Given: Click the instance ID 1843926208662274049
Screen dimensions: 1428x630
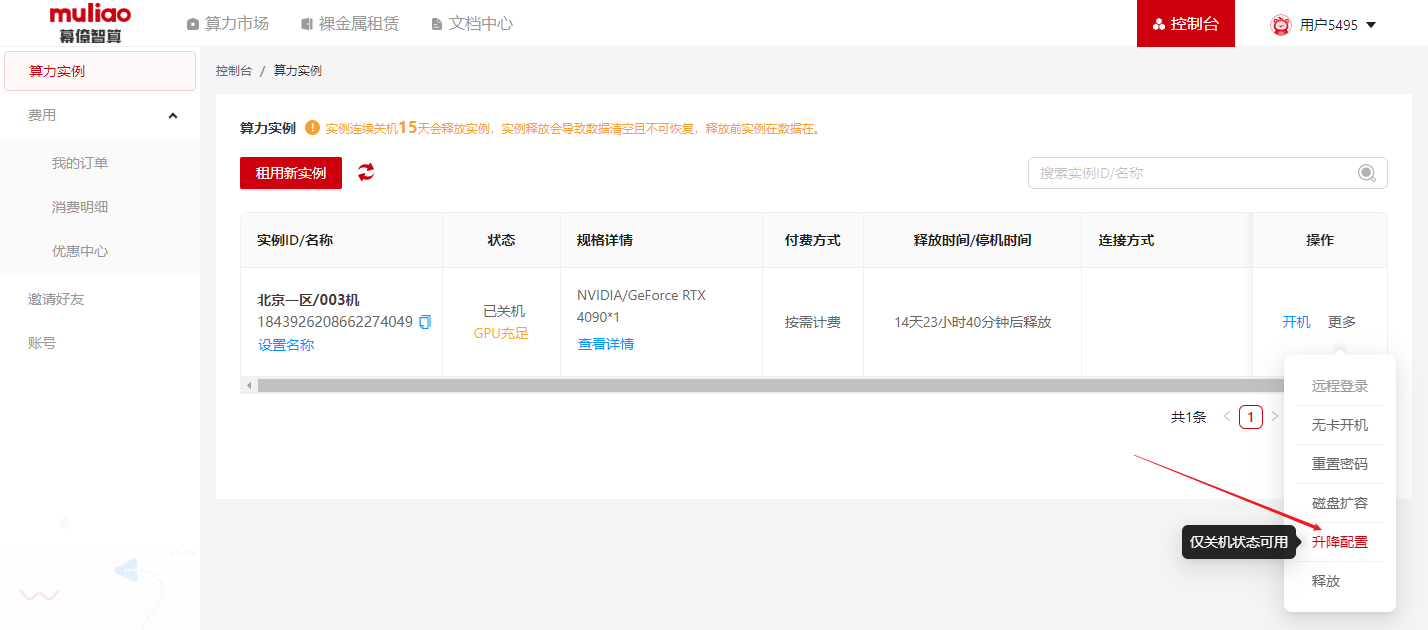Looking at the screenshot, I should tap(335, 322).
